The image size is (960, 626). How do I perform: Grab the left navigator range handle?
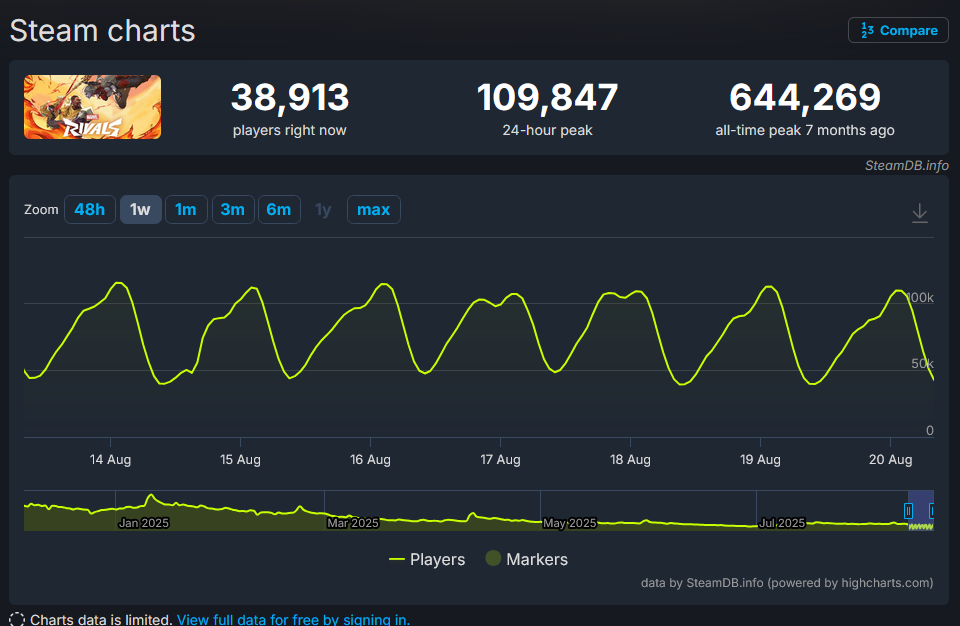[x=908, y=510]
